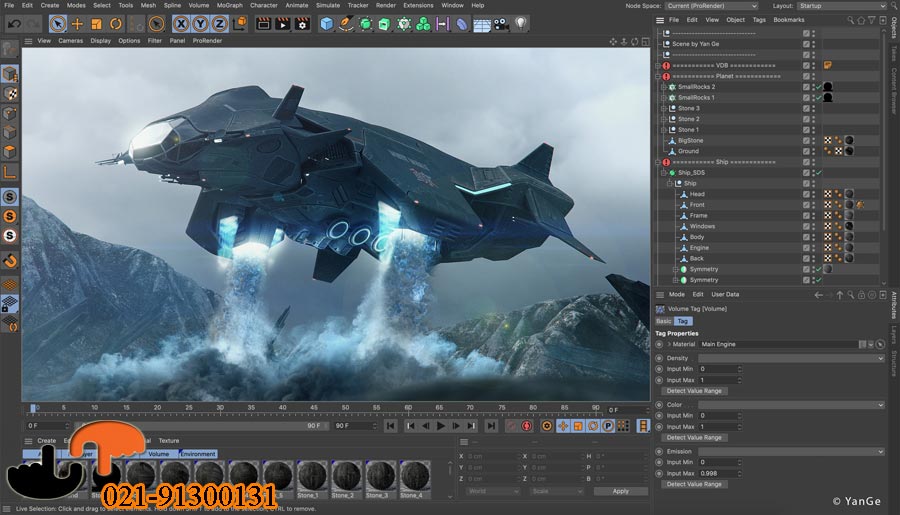Play the animation forward
The height and width of the screenshot is (515, 900).
pyautogui.click(x=441, y=426)
